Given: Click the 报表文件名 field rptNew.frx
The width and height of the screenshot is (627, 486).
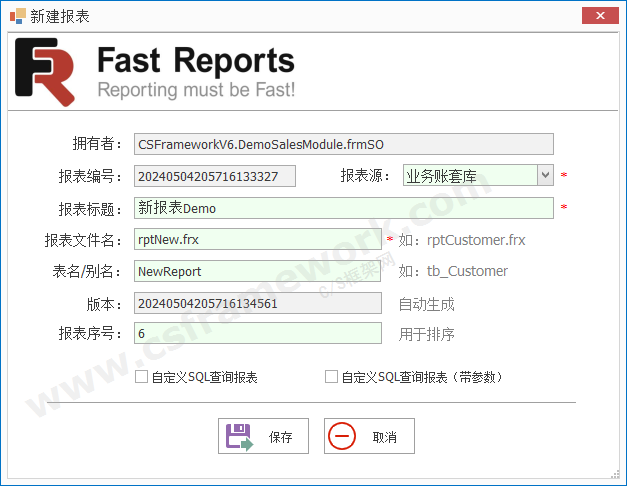Looking at the screenshot, I should point(258,239).
